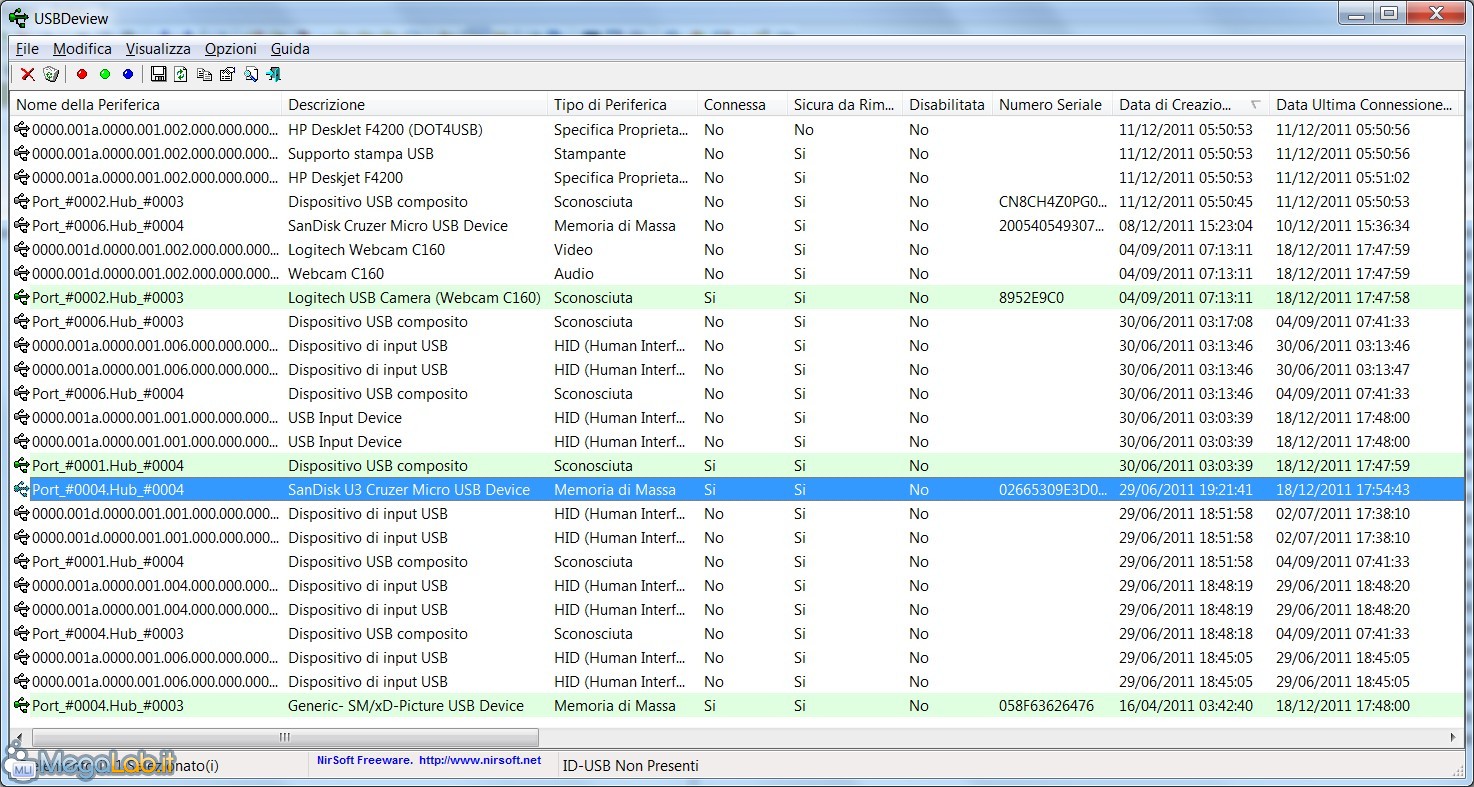Image resolution: width=1474 pixels, height=787 pixels.
Task: Click the horizontal scrollbar thumb
Action: click(x=285, y=737)
